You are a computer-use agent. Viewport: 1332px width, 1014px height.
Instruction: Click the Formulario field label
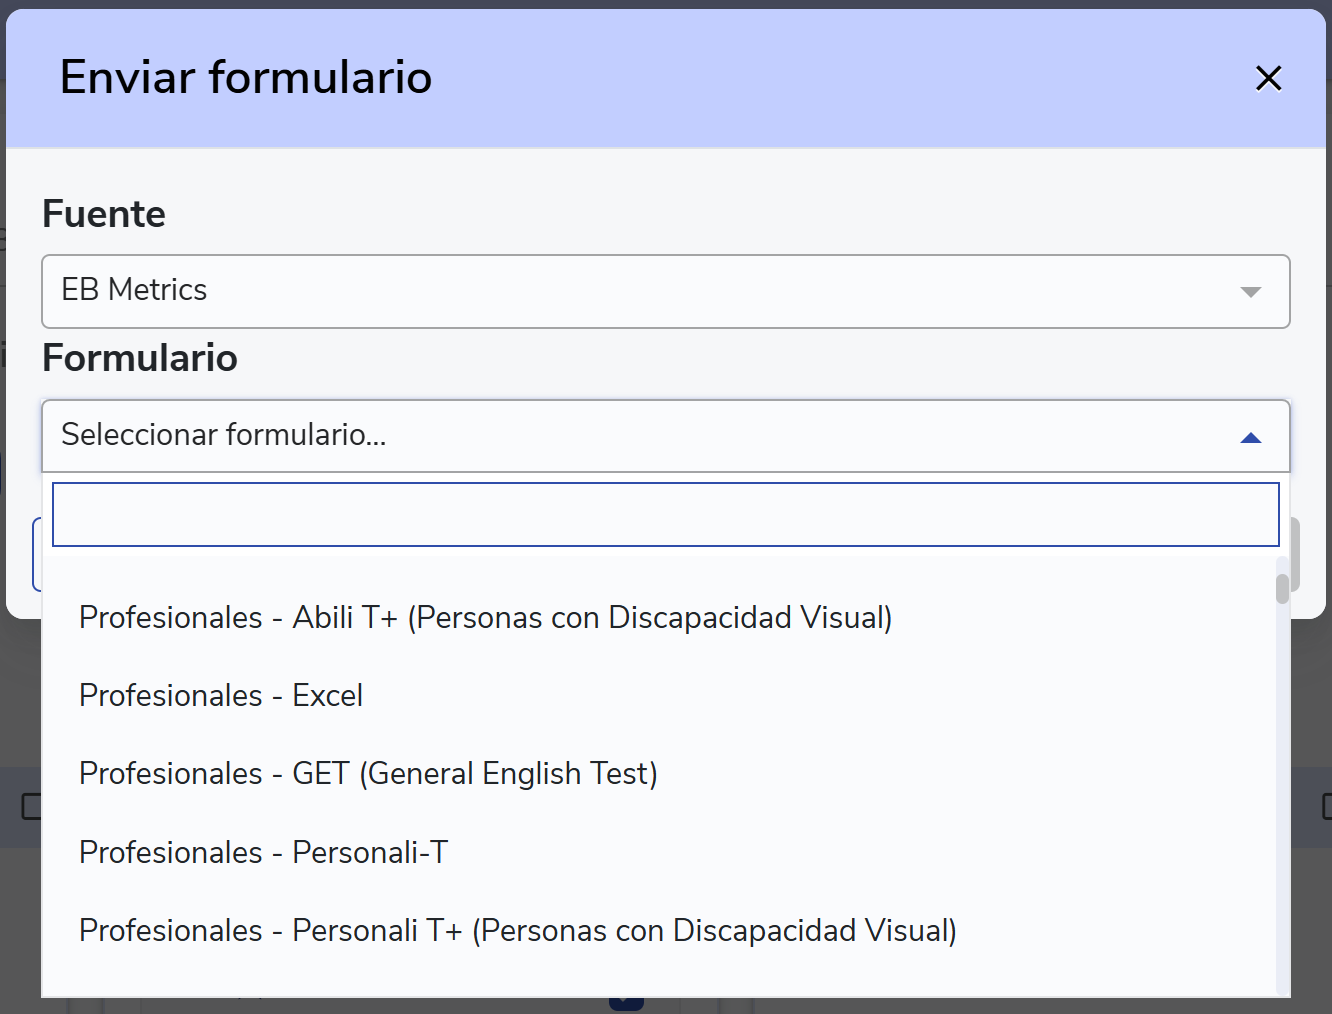(140, 358)
